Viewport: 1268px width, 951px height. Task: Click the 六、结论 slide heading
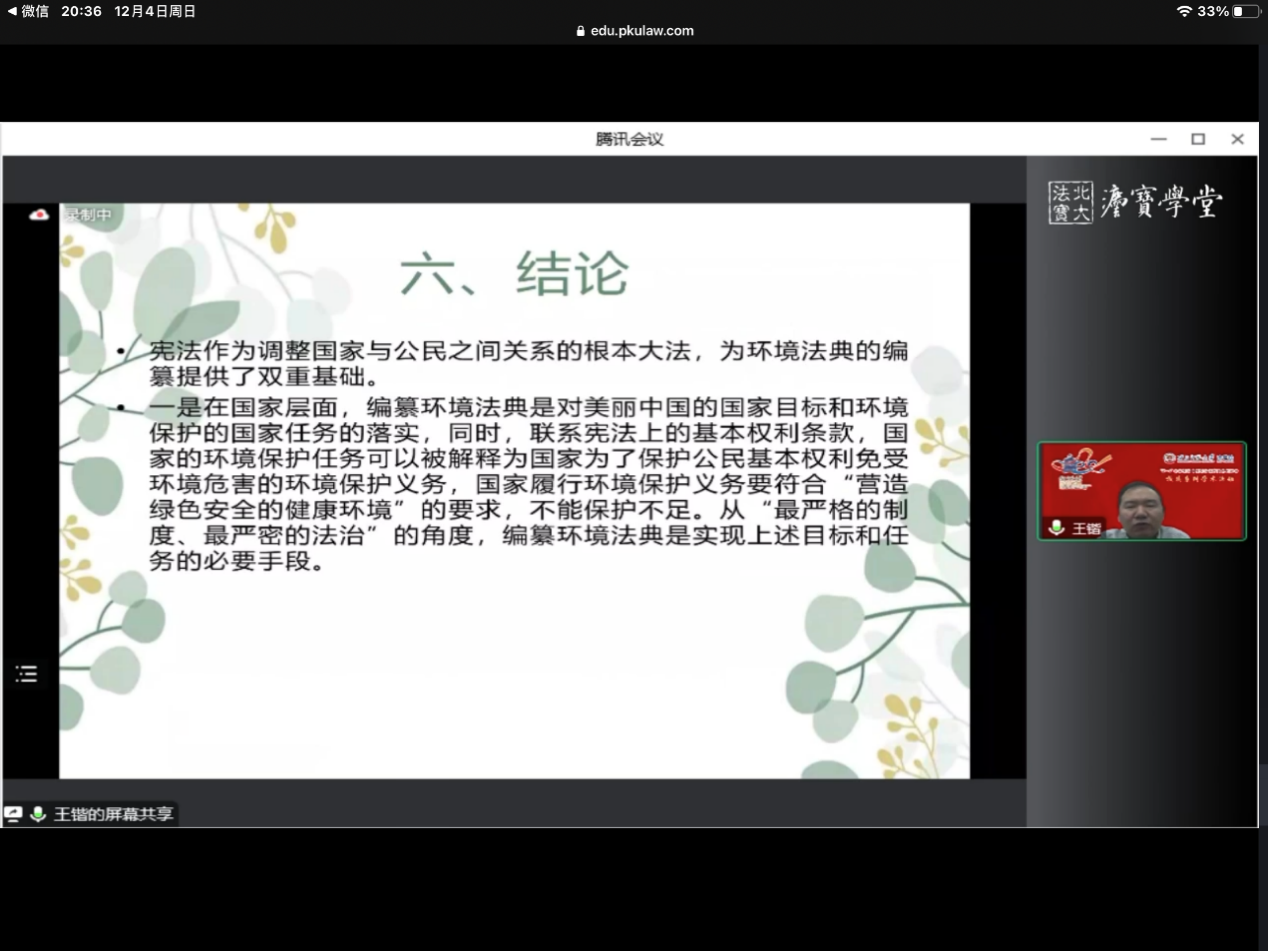coord(514,273)
